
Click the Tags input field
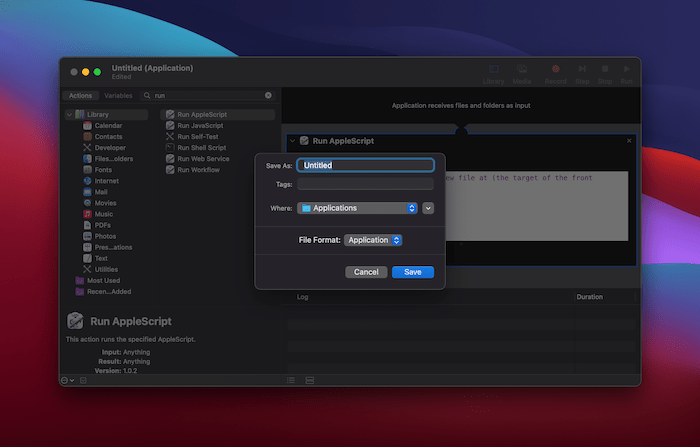(x=365, y=184)
